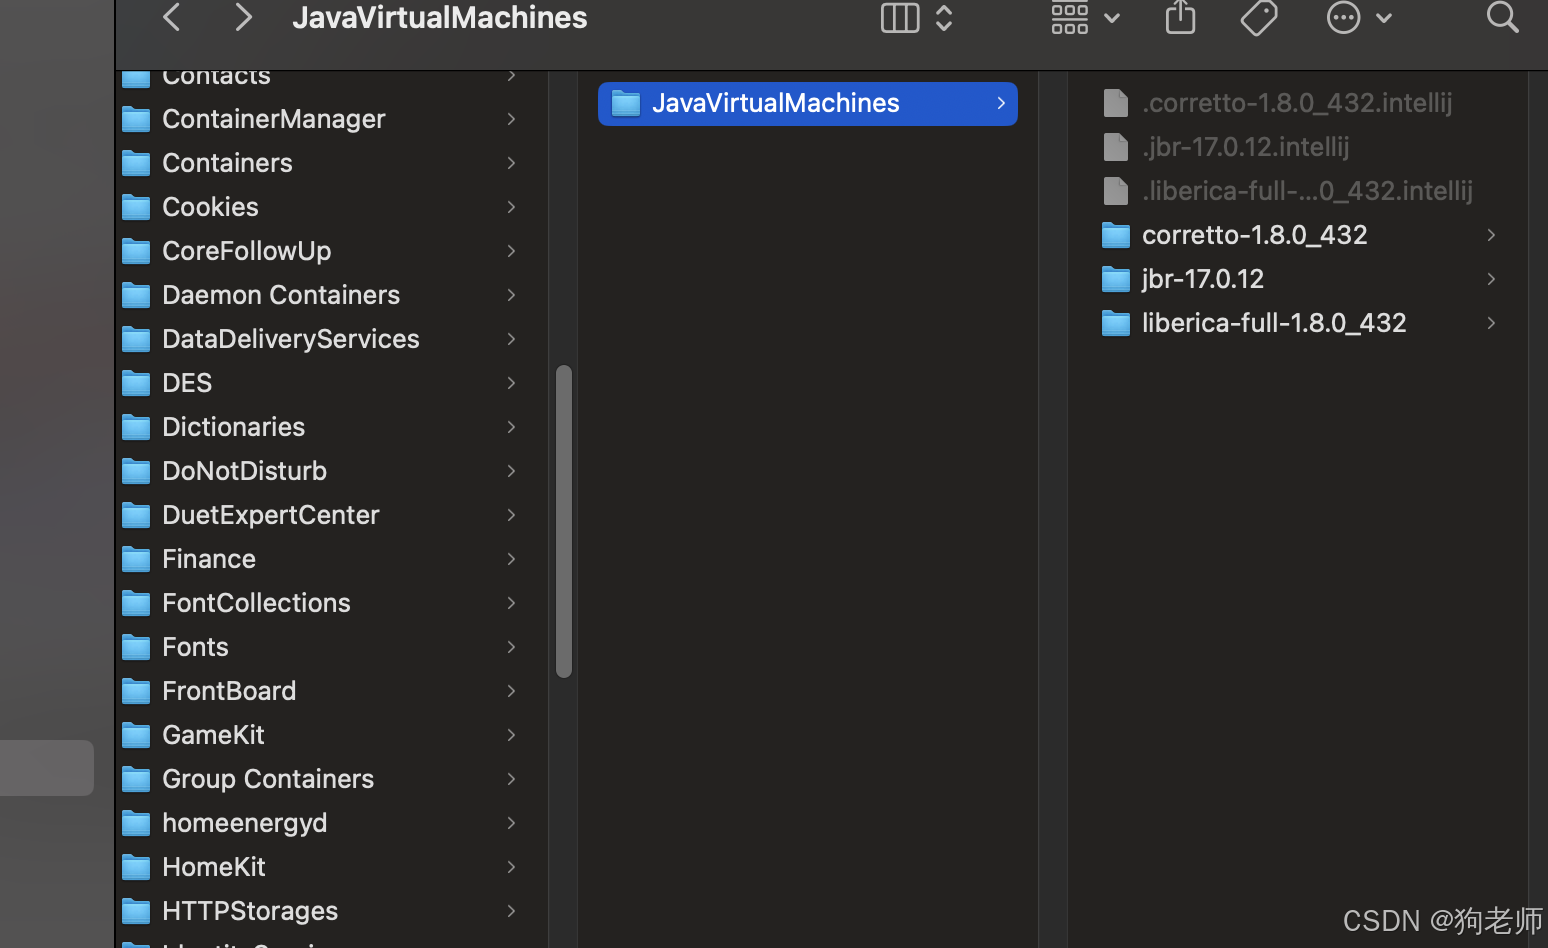Click the group-by grid icon in toolbar
The width and height of the screenshot is (1548, 948).
click(1069, 18)
